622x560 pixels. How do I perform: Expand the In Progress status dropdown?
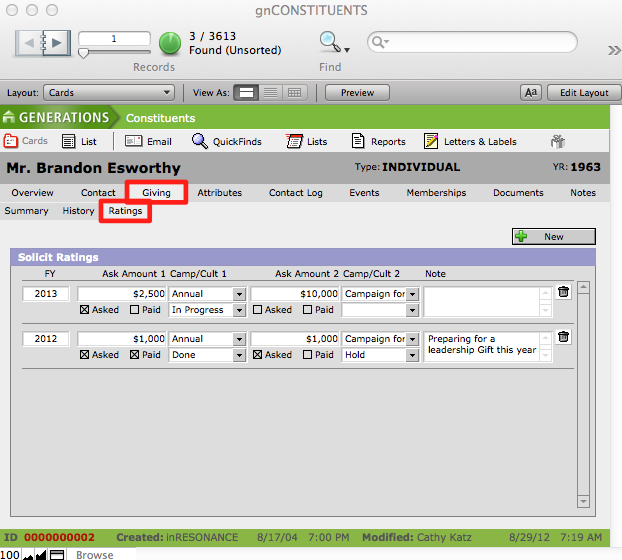239,310
